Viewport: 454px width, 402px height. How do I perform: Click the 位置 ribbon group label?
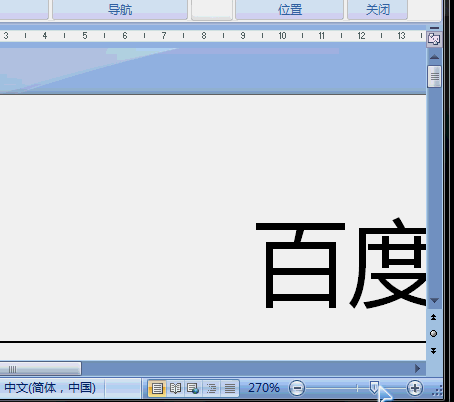[x=290, y=10]
